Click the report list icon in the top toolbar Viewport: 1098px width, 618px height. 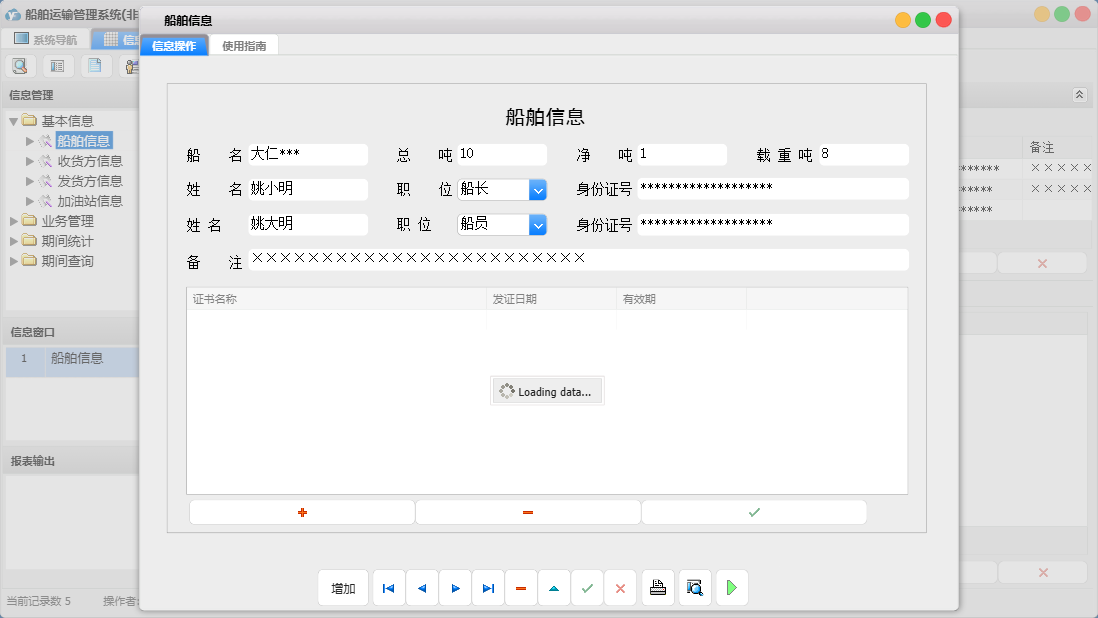pyautogui.click(x=57, y=65)
